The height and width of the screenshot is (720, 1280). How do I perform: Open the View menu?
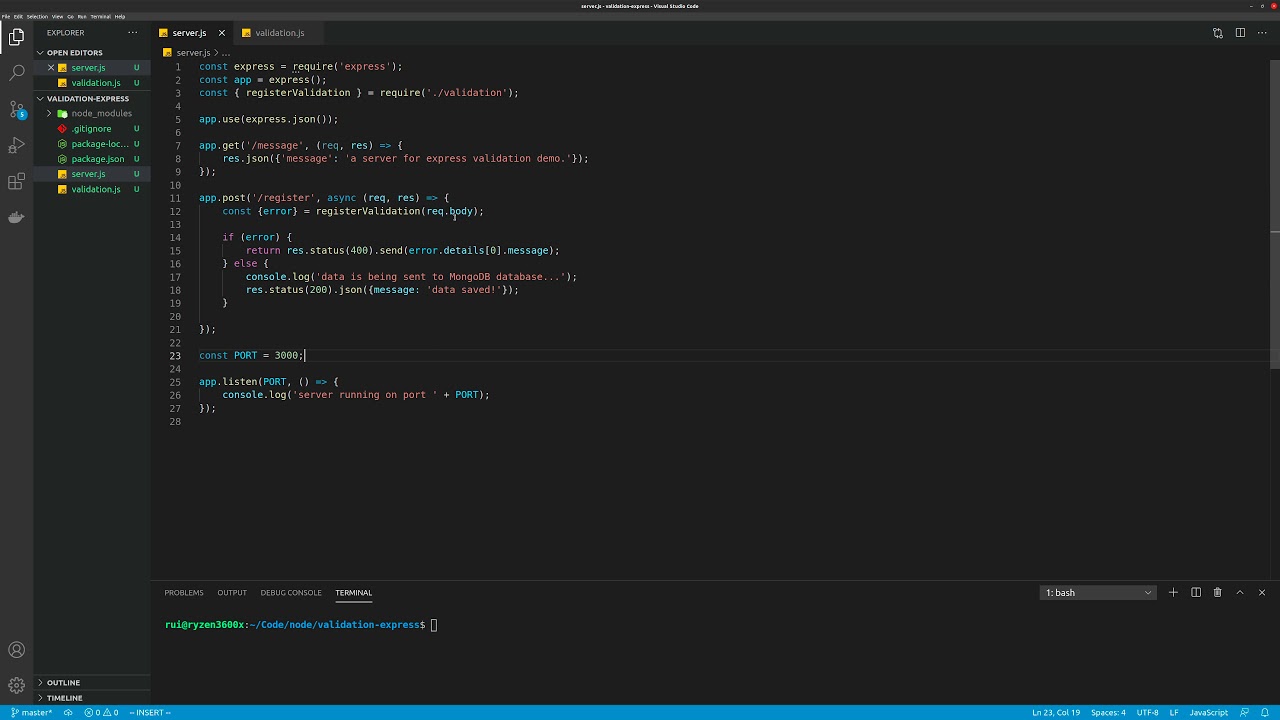pyautogui.click(x=57, y=16)
